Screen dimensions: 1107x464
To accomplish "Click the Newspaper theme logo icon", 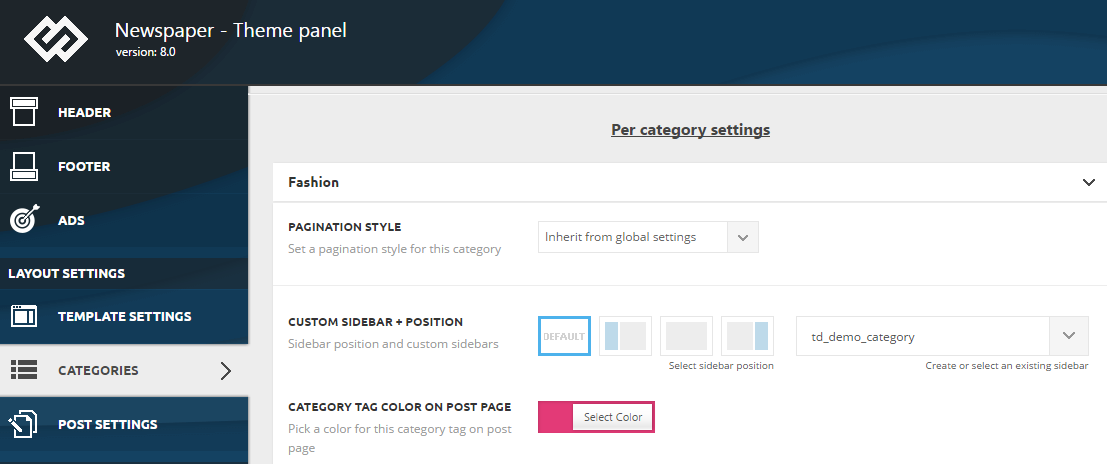I will (x=56, y=39).
